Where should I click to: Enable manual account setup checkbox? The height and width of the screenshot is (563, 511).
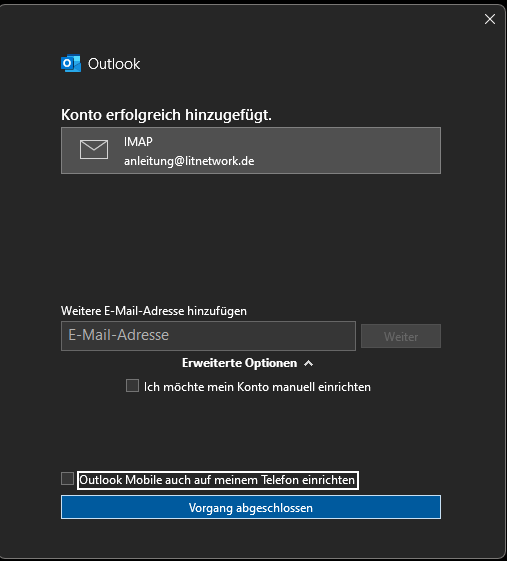tap(132, 386)
